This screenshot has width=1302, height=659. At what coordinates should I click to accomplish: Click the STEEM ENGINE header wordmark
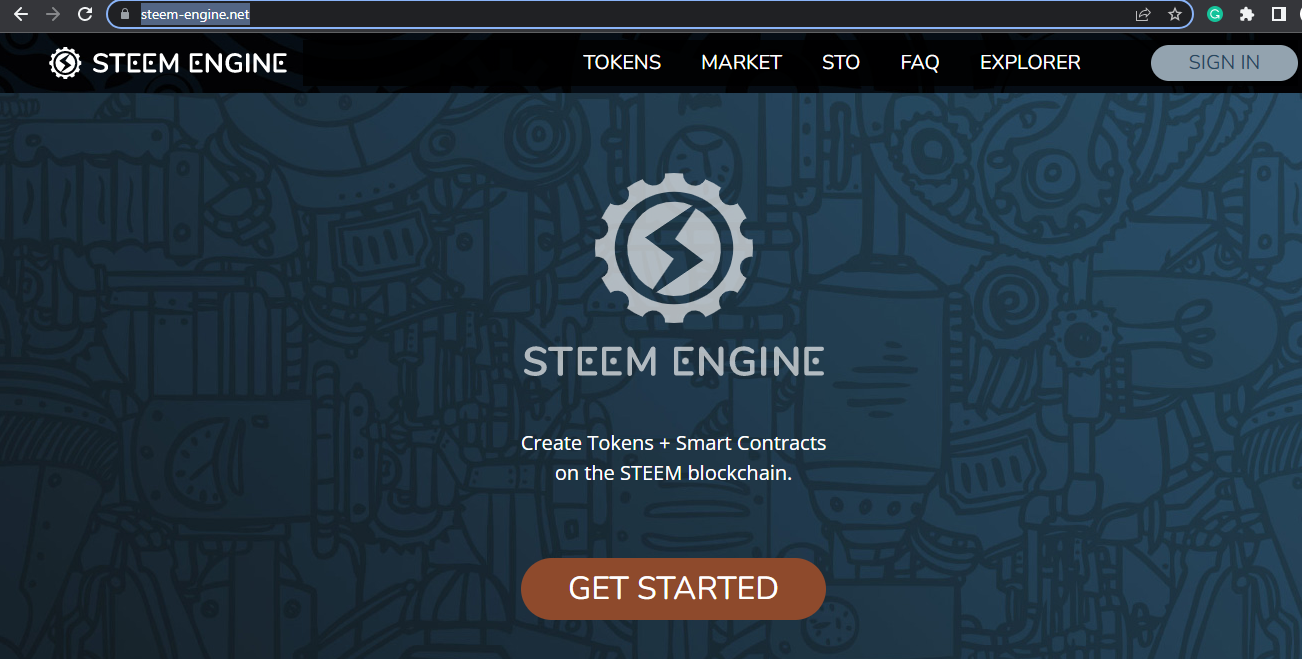[190, 63]
